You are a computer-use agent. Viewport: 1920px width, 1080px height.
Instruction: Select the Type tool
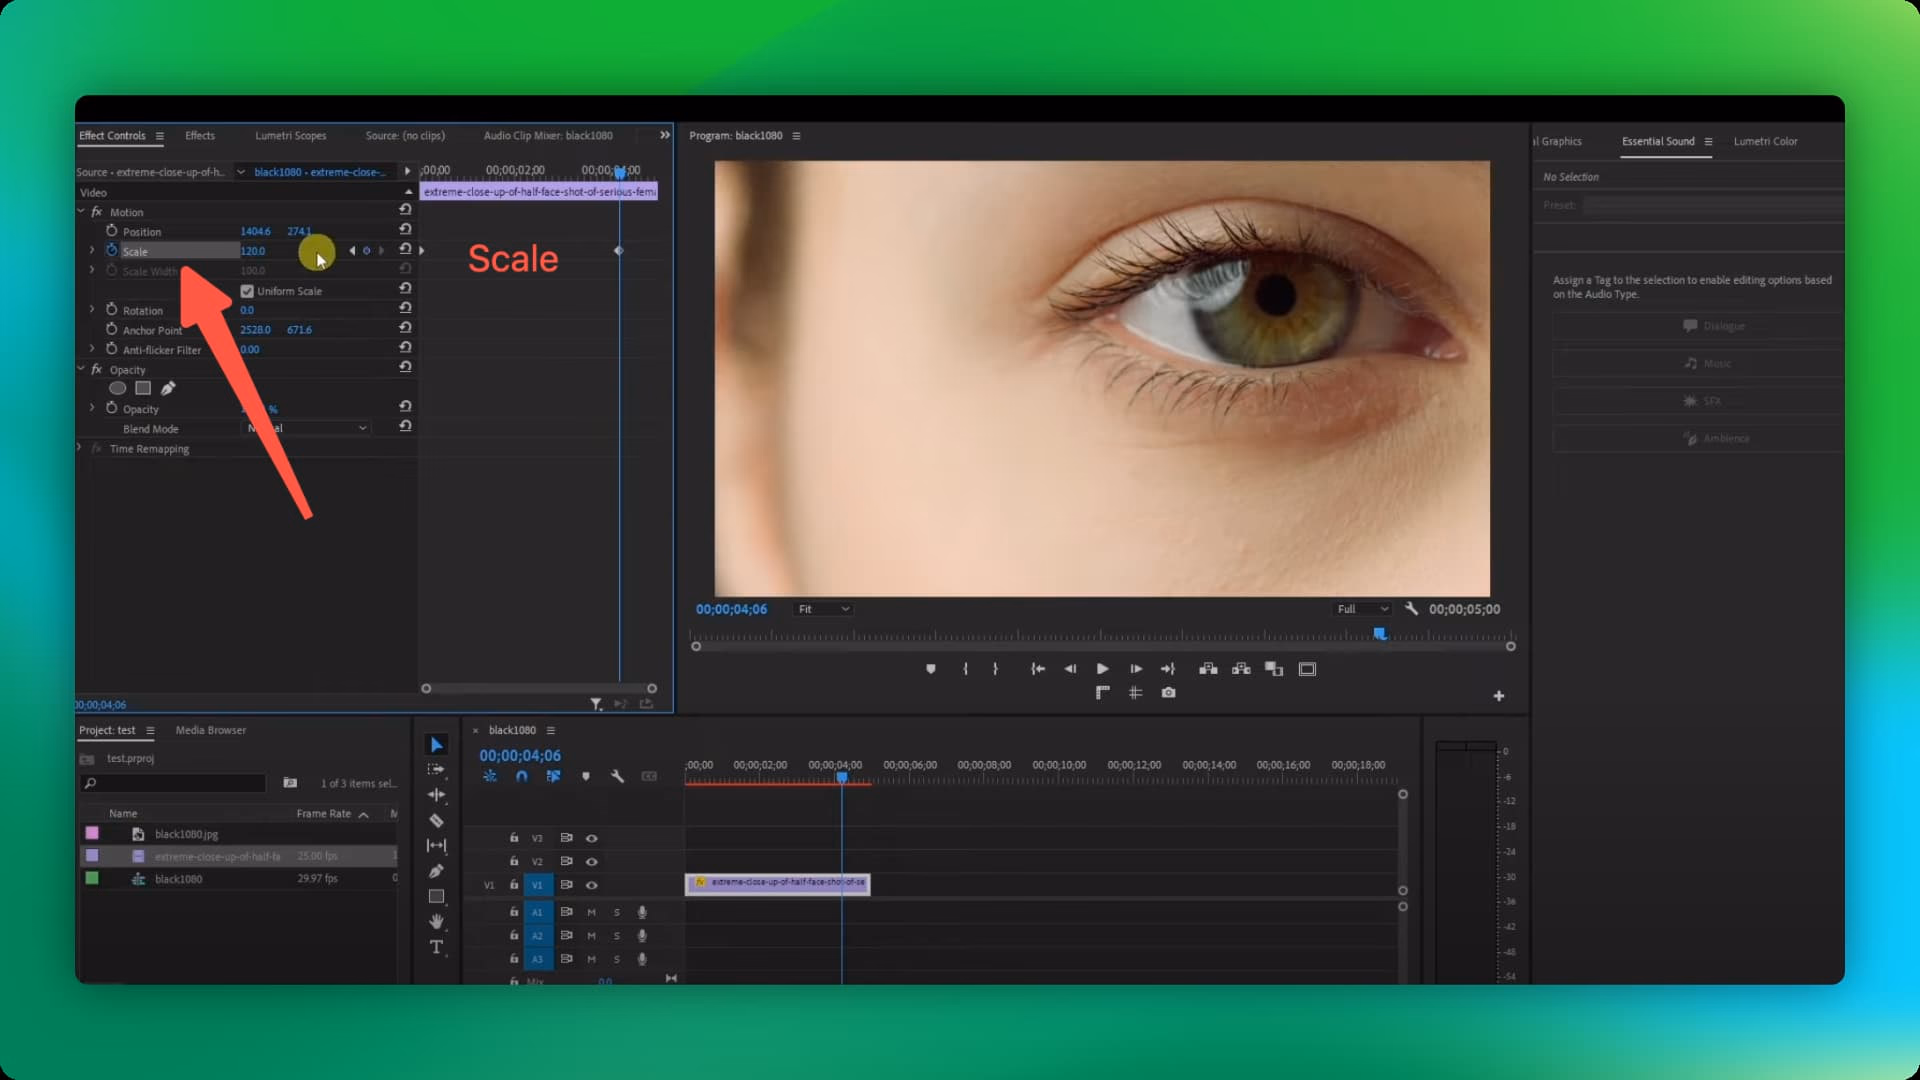point(437,948)
